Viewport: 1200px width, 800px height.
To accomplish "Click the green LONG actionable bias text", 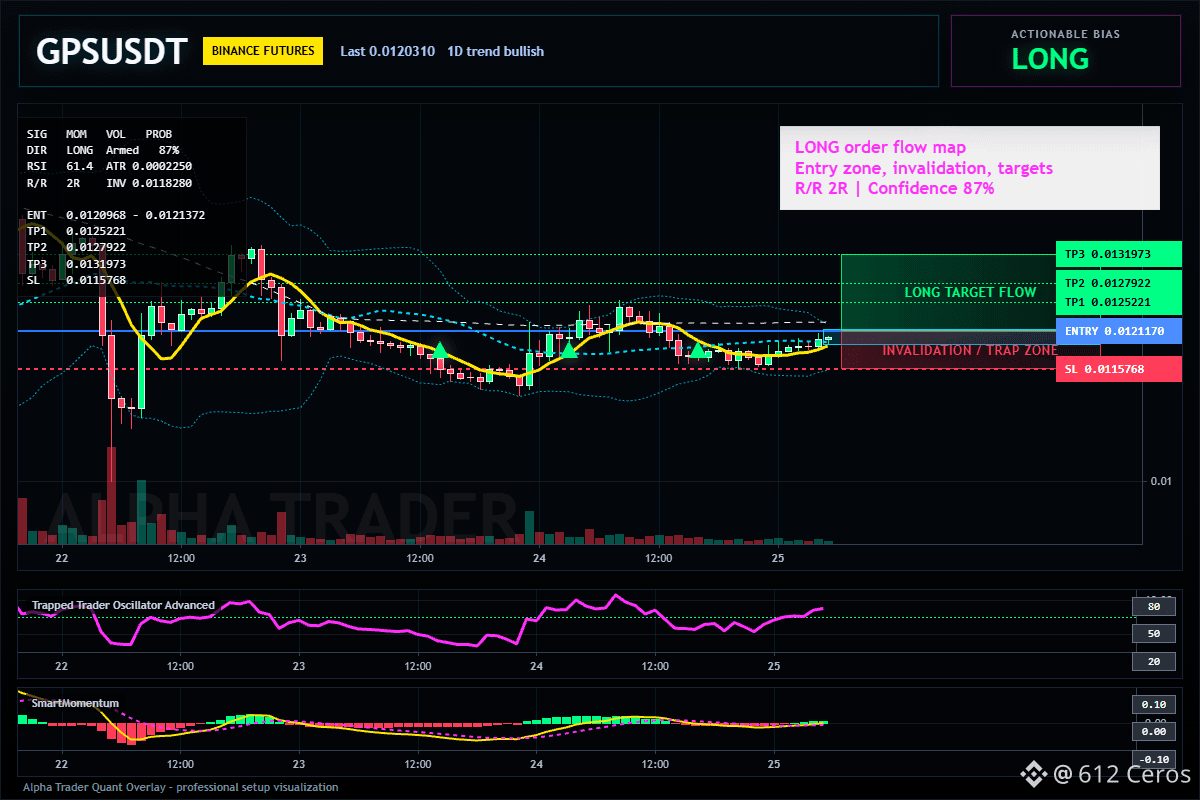I will coord(1050,59).
